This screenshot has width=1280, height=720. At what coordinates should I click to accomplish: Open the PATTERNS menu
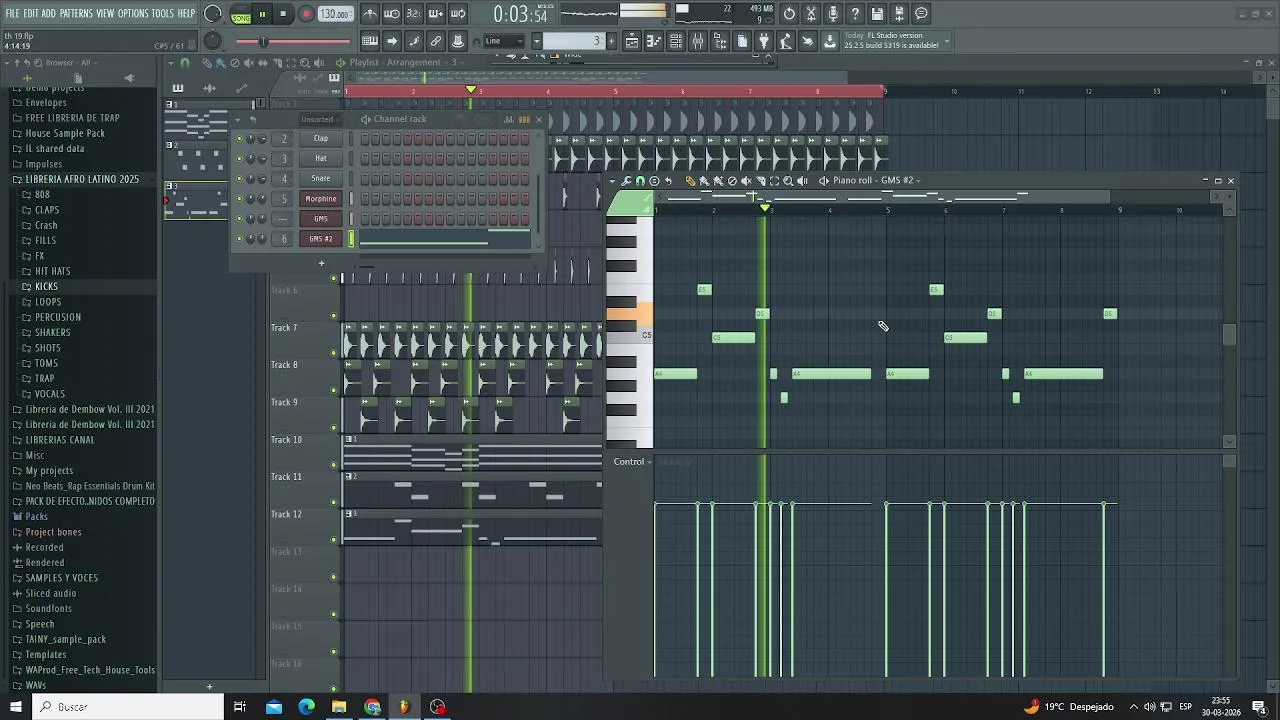(76, 13)
